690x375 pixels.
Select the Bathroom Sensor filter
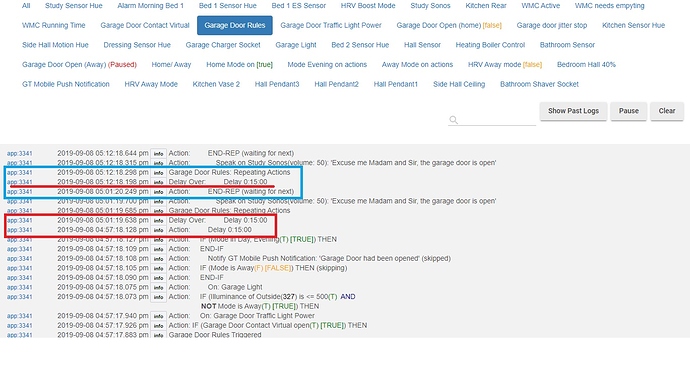pyautogui.click(x=567, y=45)
